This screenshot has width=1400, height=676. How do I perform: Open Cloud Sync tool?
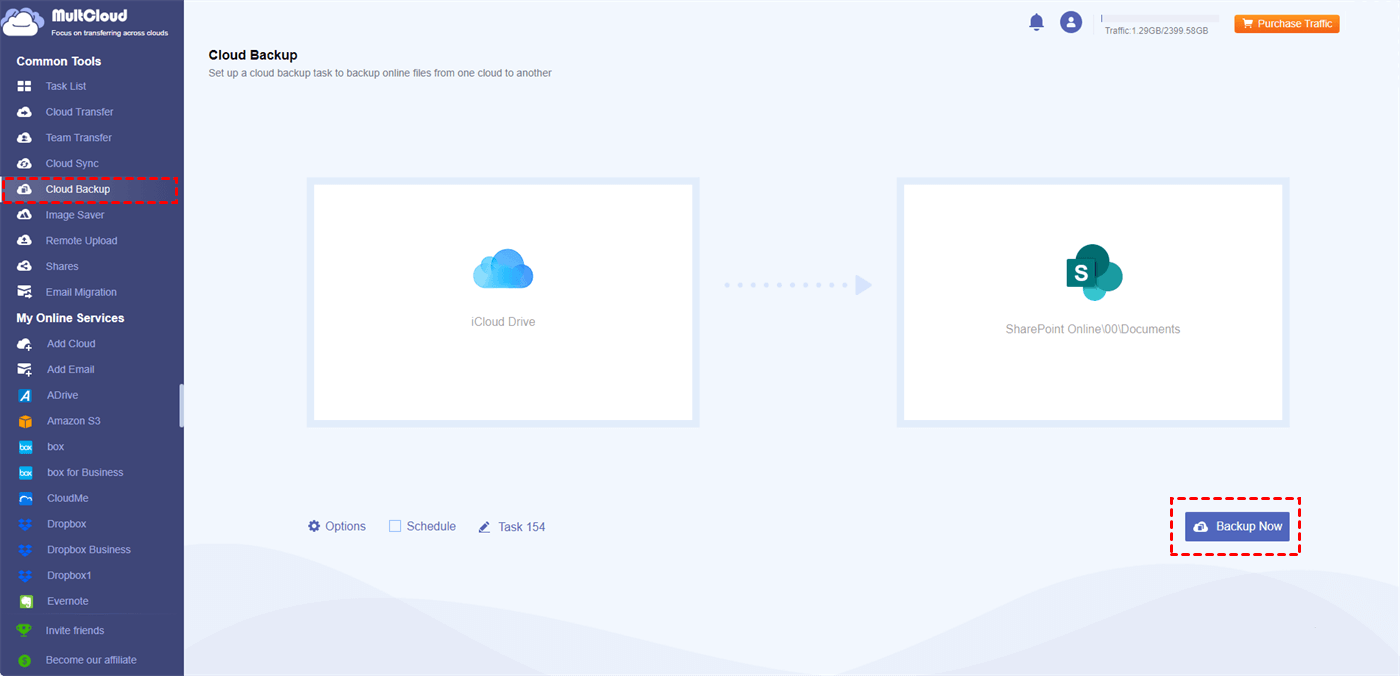[x=72, y=163]
